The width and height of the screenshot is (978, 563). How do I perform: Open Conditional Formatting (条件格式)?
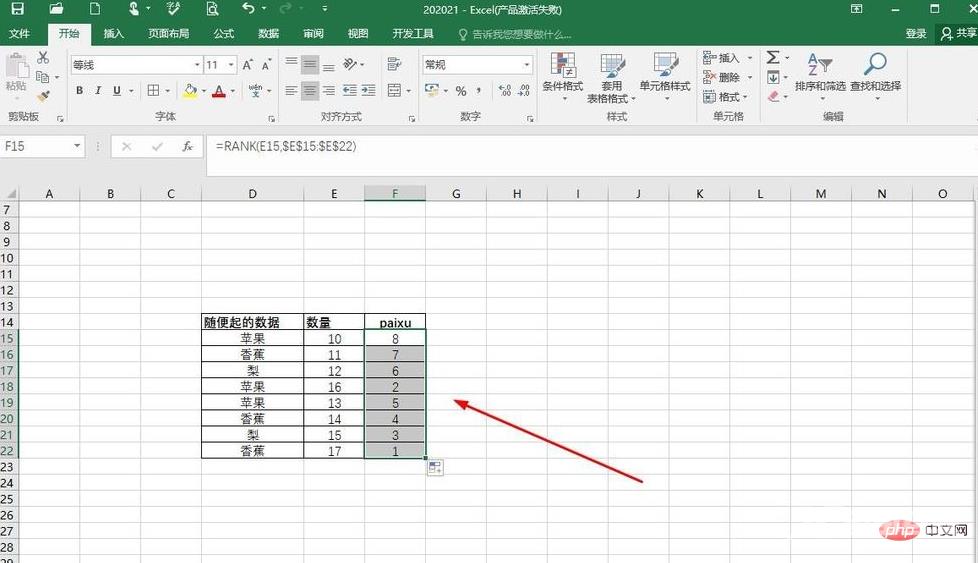(x=562, y=76)
